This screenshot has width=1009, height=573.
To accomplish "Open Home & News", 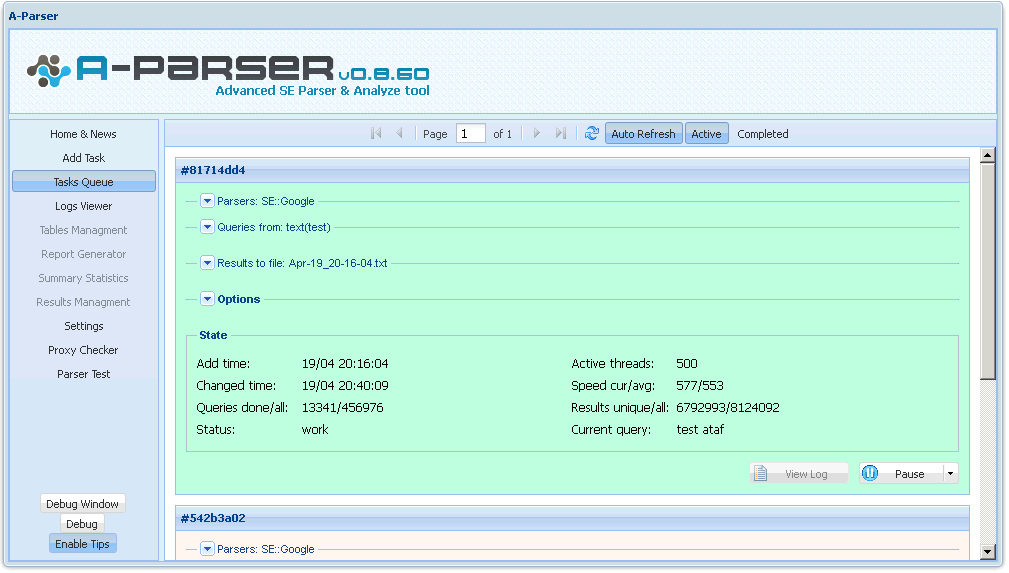I will click(x=84, y=134).
